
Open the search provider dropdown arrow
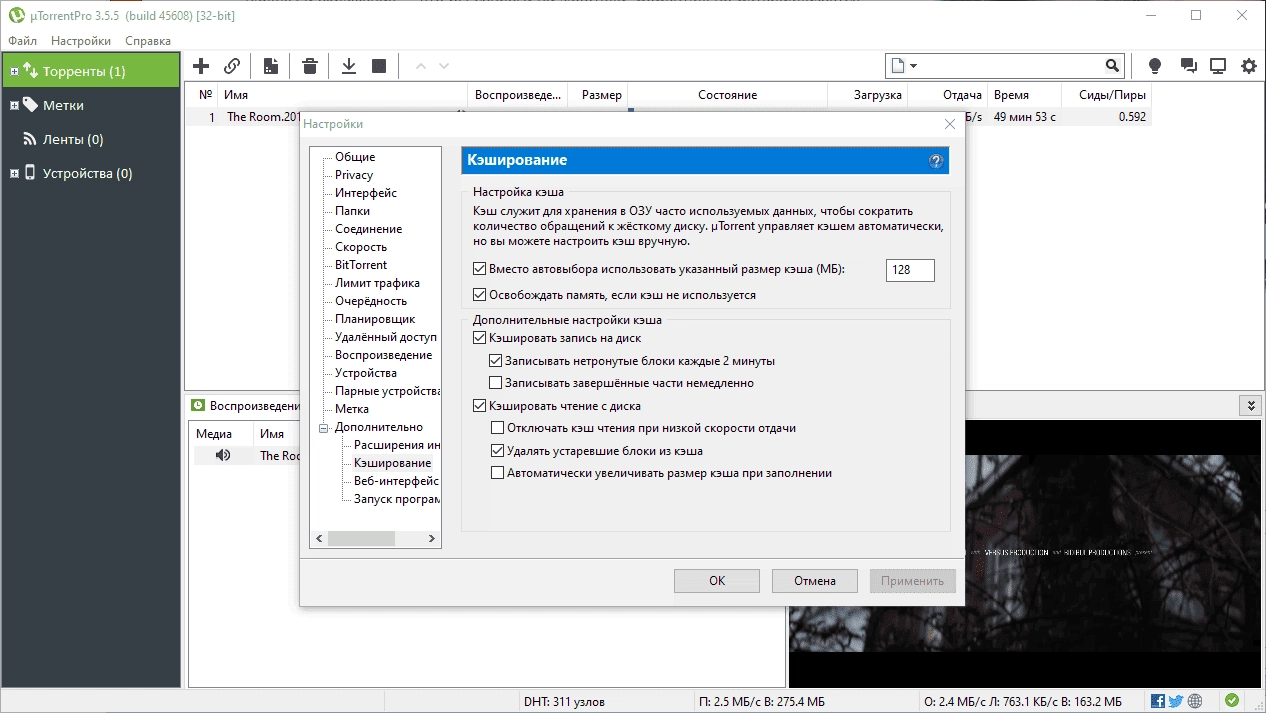pyautogui.click(x=913, y=66)
